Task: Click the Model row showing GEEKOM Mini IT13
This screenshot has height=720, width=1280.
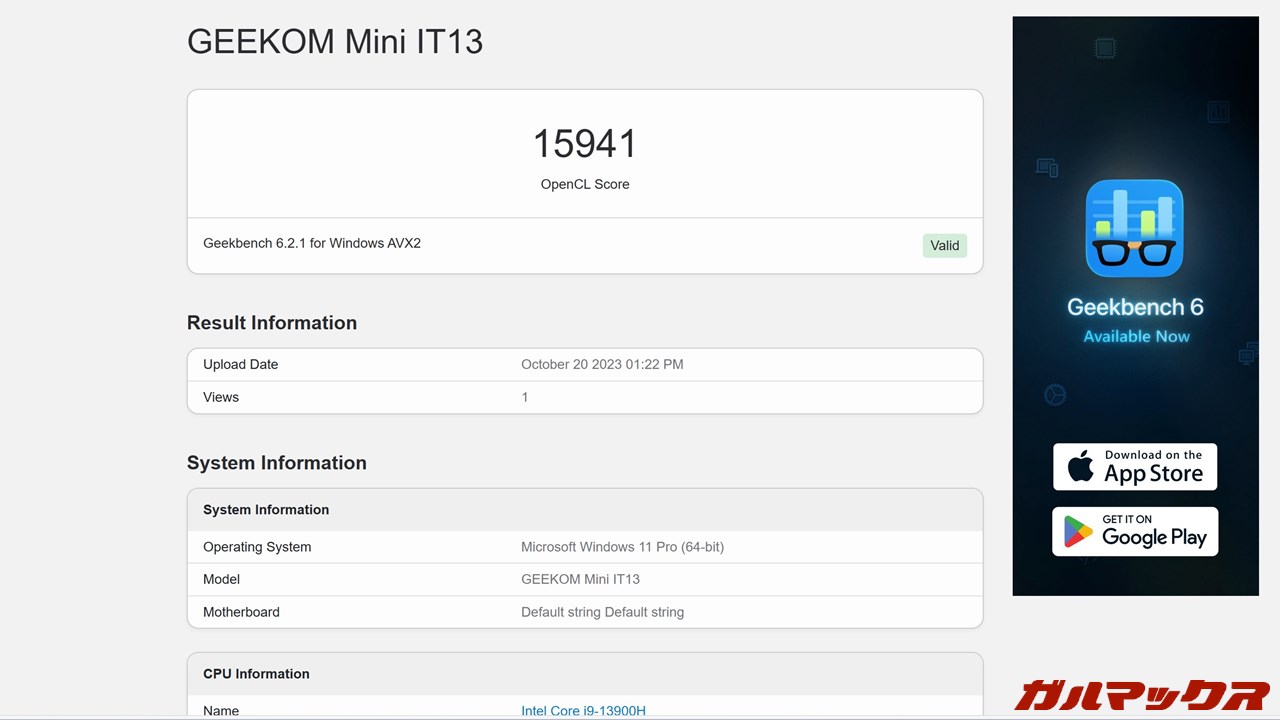Action: tap(580, 579)
